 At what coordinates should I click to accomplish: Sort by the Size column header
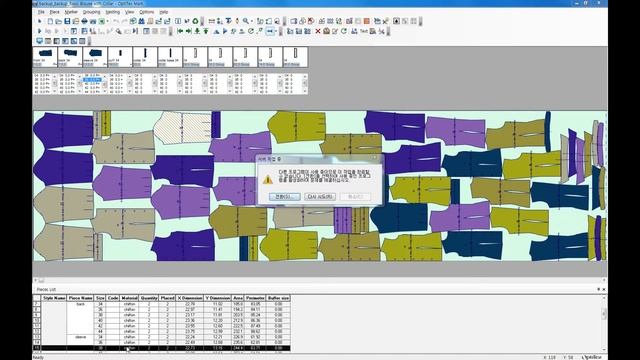[x=100, y=298]
